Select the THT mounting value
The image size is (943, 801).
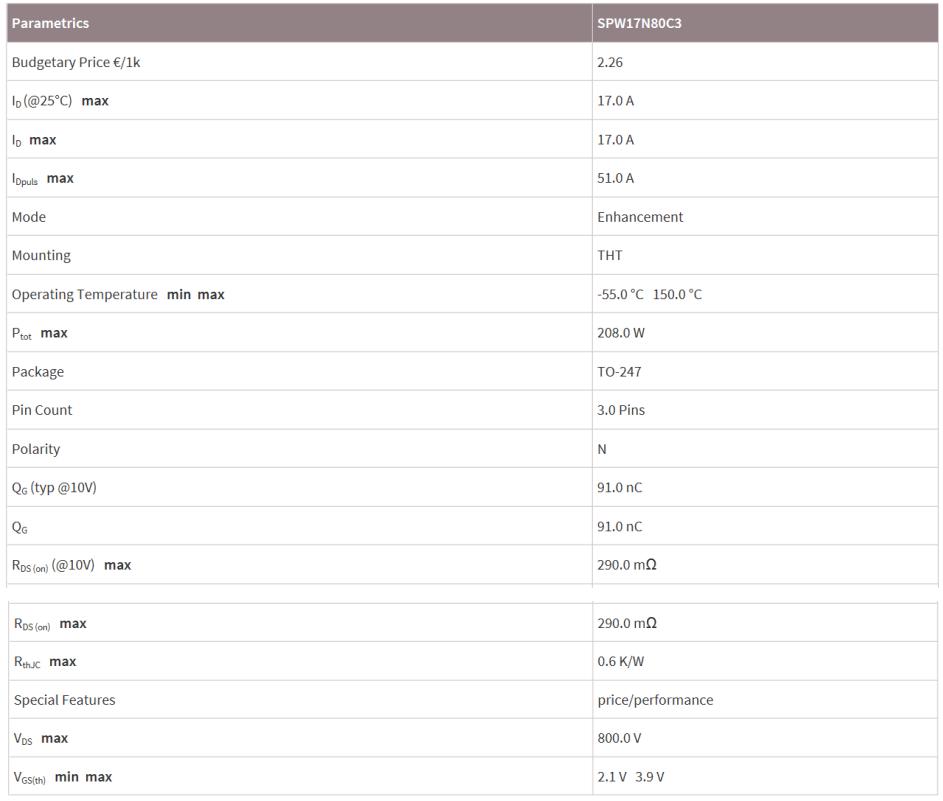click(610, 255)
